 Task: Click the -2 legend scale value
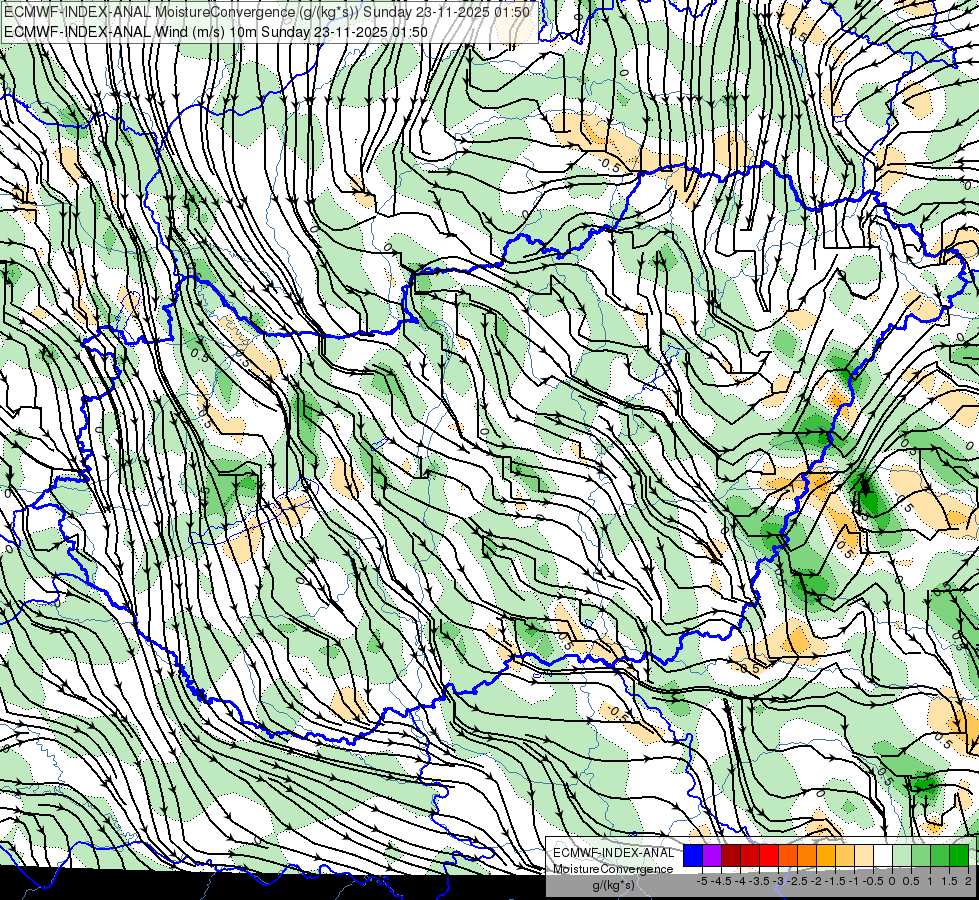[817, 881]
